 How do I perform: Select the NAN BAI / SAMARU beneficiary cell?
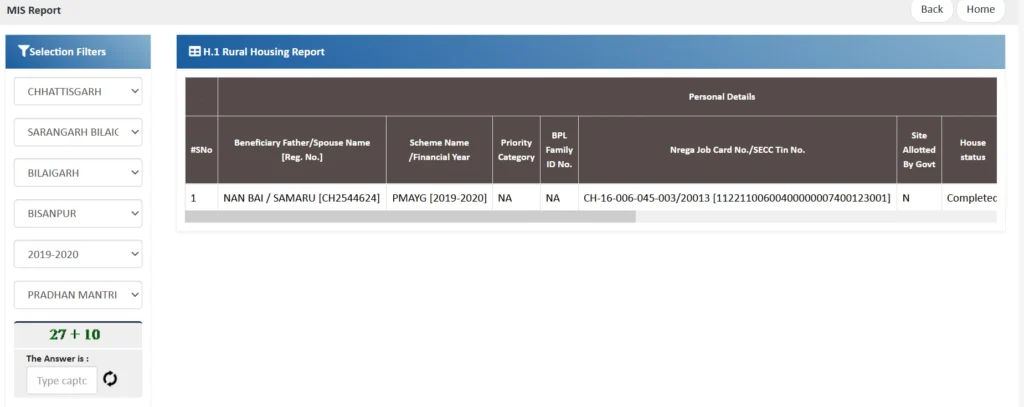[301, 198]
